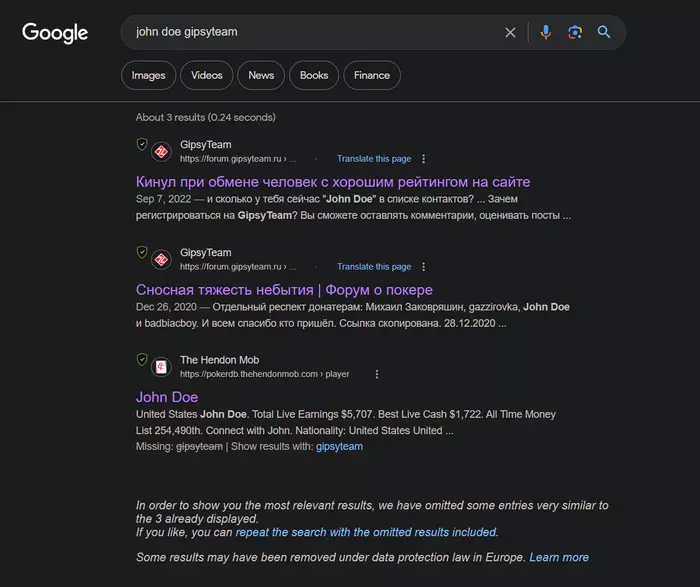Image resolution: width=700 pixels, height=587 pixels.
Task: Clear the search query with X icon
Action: tap(510, 32)
